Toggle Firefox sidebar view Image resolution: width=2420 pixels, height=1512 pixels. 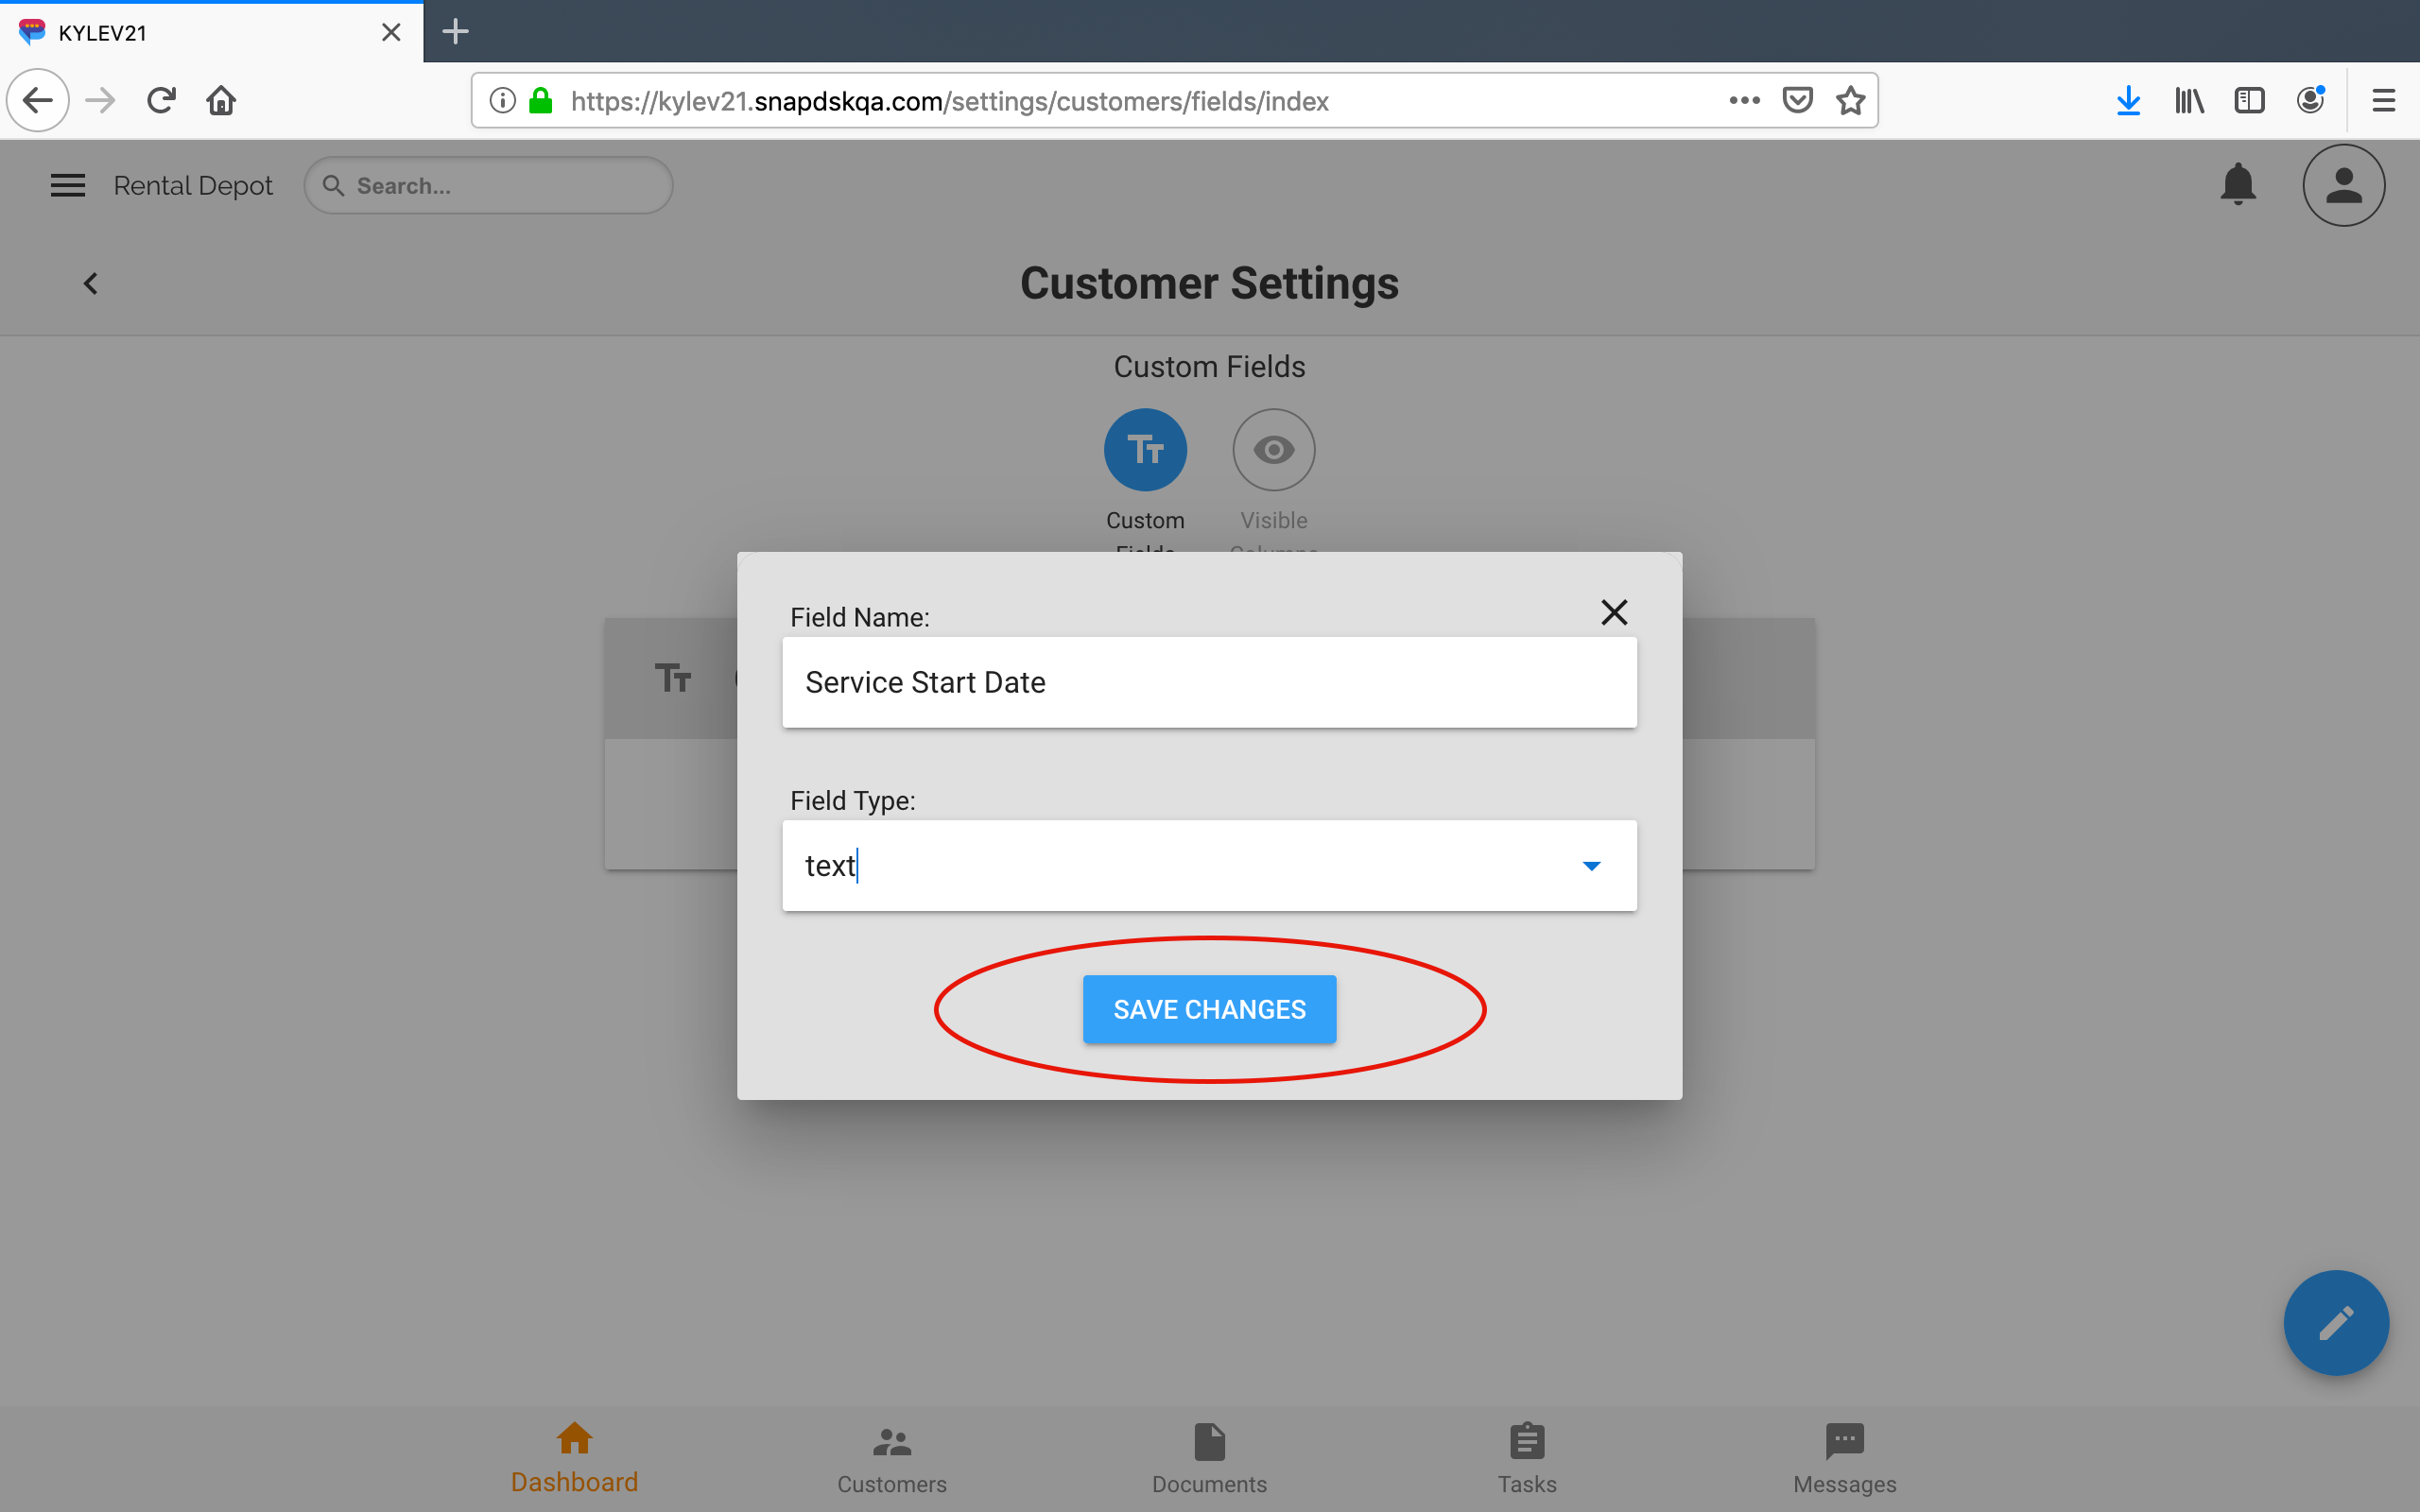click(2249, 101)
